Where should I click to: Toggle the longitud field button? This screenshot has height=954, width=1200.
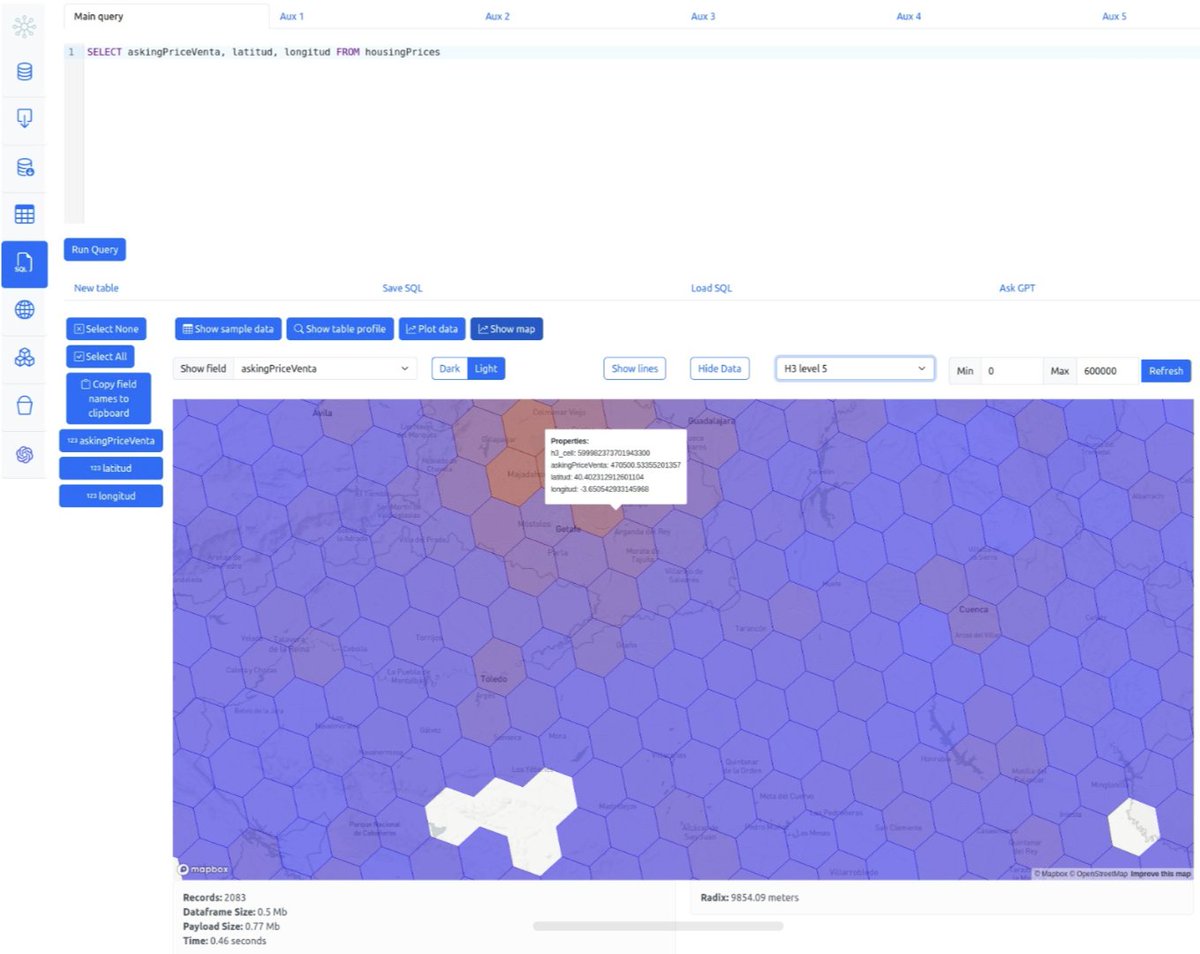tap(111, 495)
